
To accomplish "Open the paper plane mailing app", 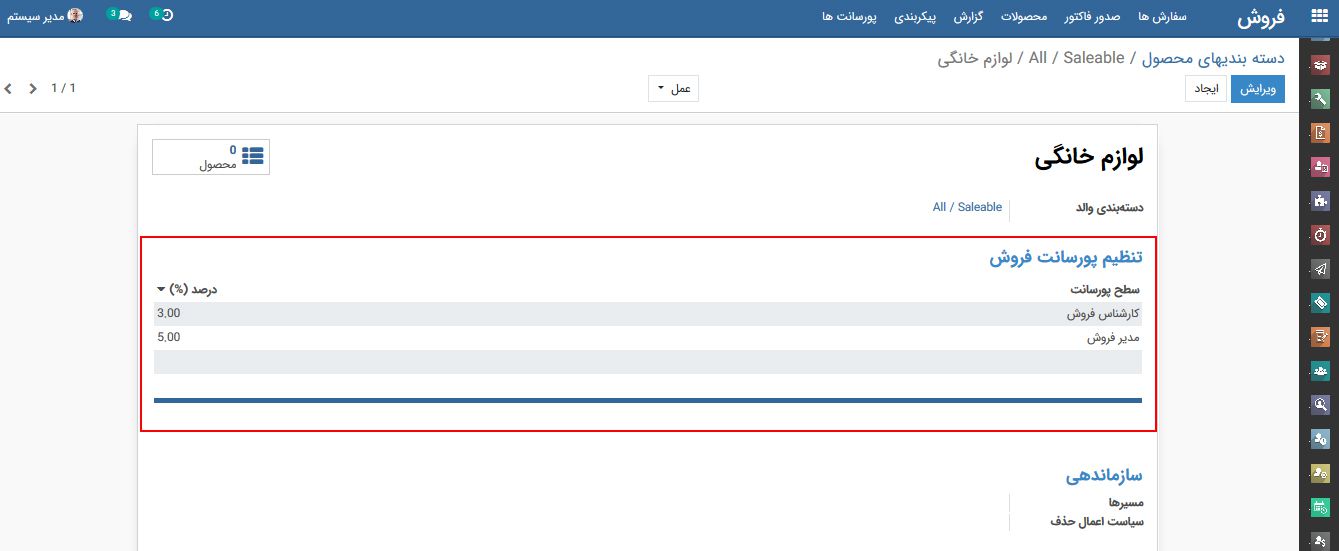I will pyautogui.click(x=1320, y=269).
